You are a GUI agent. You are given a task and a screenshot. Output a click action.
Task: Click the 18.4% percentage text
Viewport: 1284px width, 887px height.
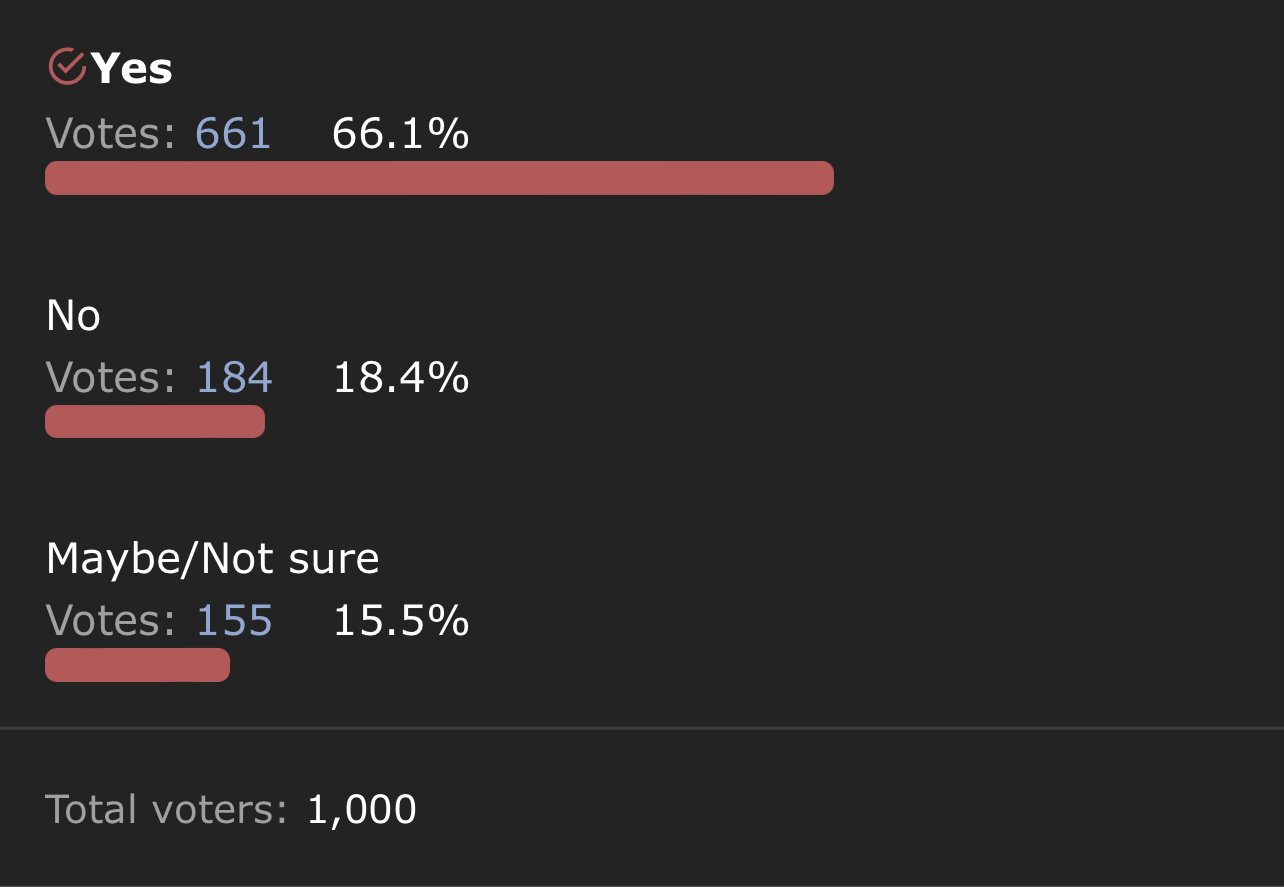point(400,377)
